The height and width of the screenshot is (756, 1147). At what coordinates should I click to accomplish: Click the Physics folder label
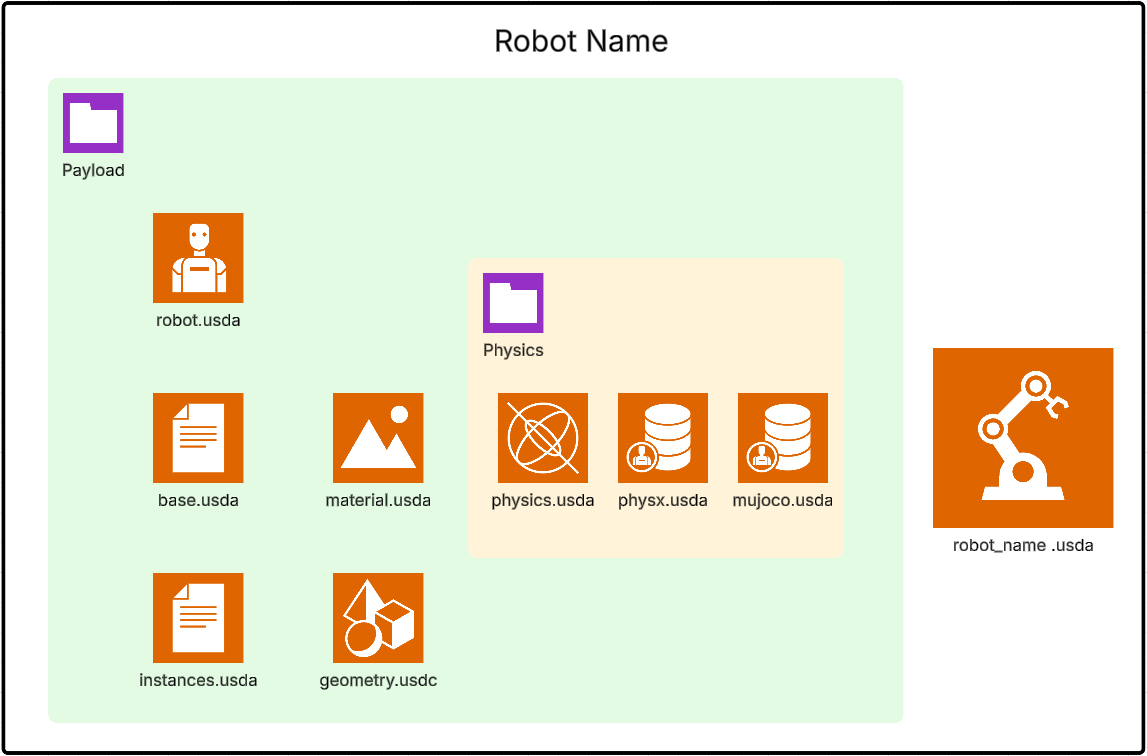click(x=513, y=351)
